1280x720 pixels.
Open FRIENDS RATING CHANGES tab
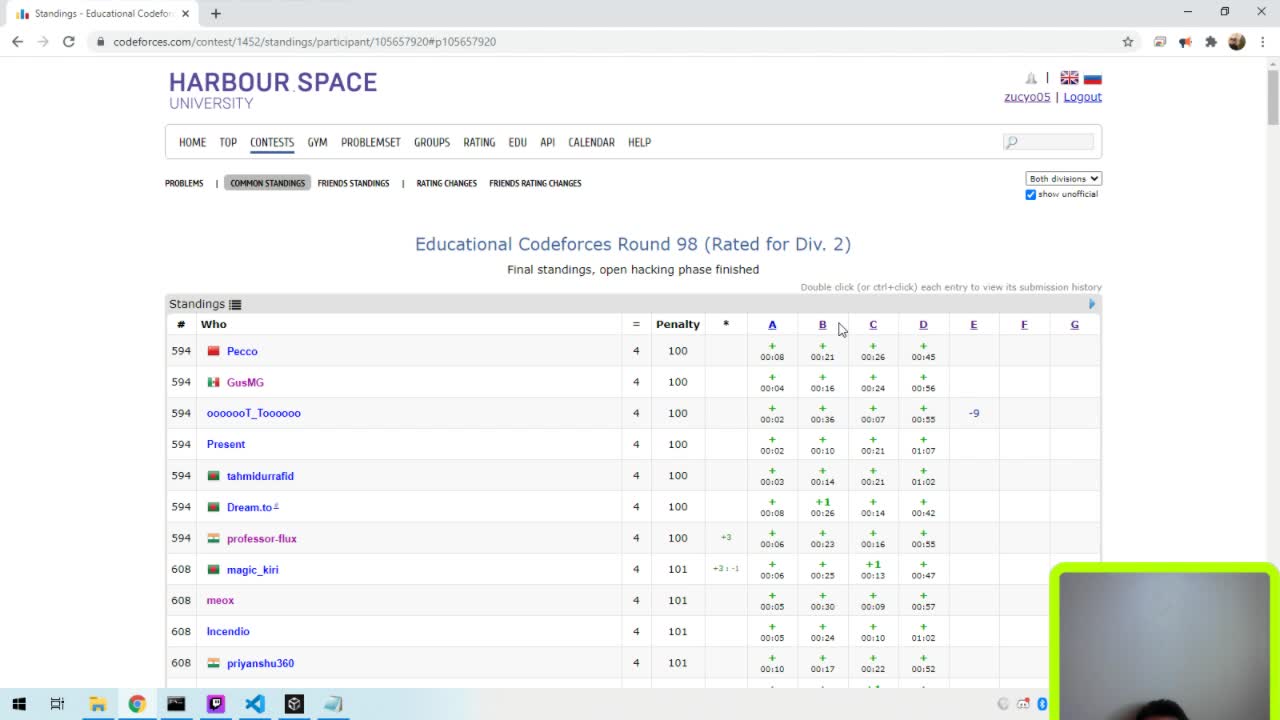[535, 183]
